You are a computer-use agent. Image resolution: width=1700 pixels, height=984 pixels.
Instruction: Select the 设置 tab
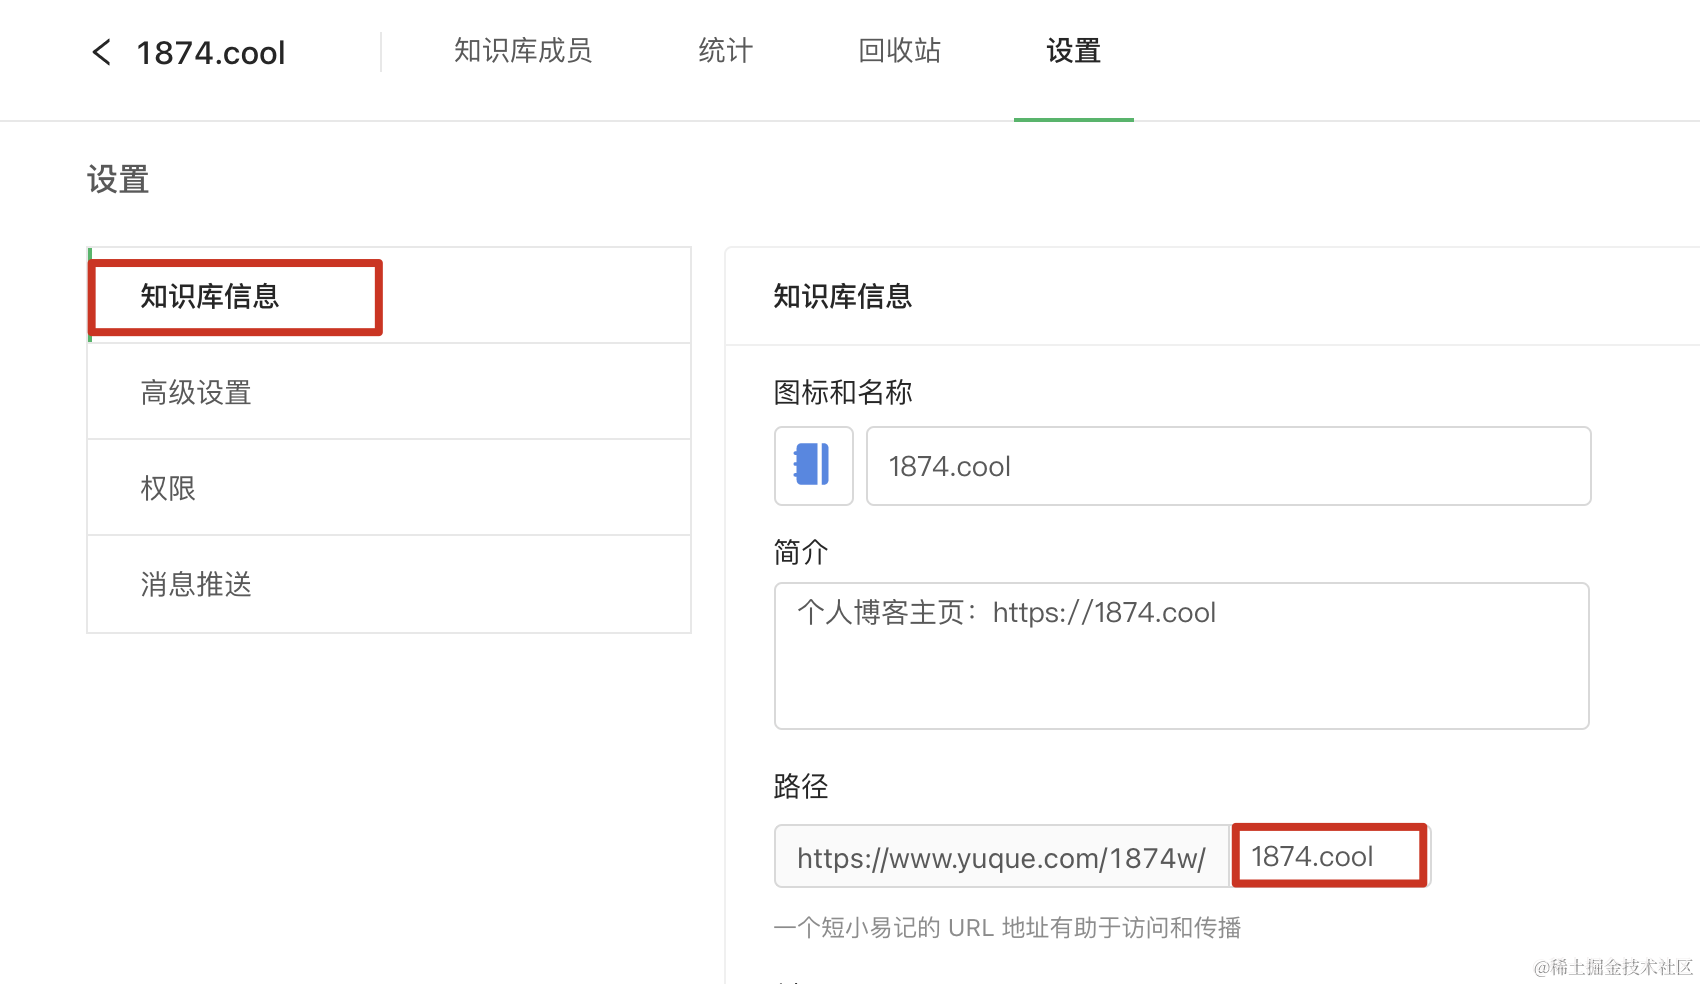(x=1073, y=51)
